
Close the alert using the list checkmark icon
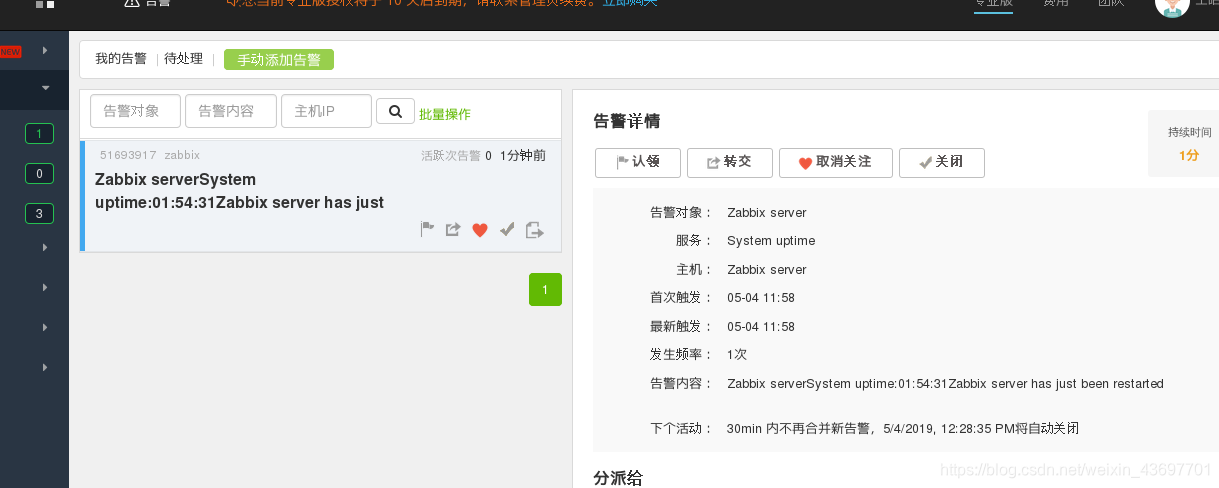[507, 229]
